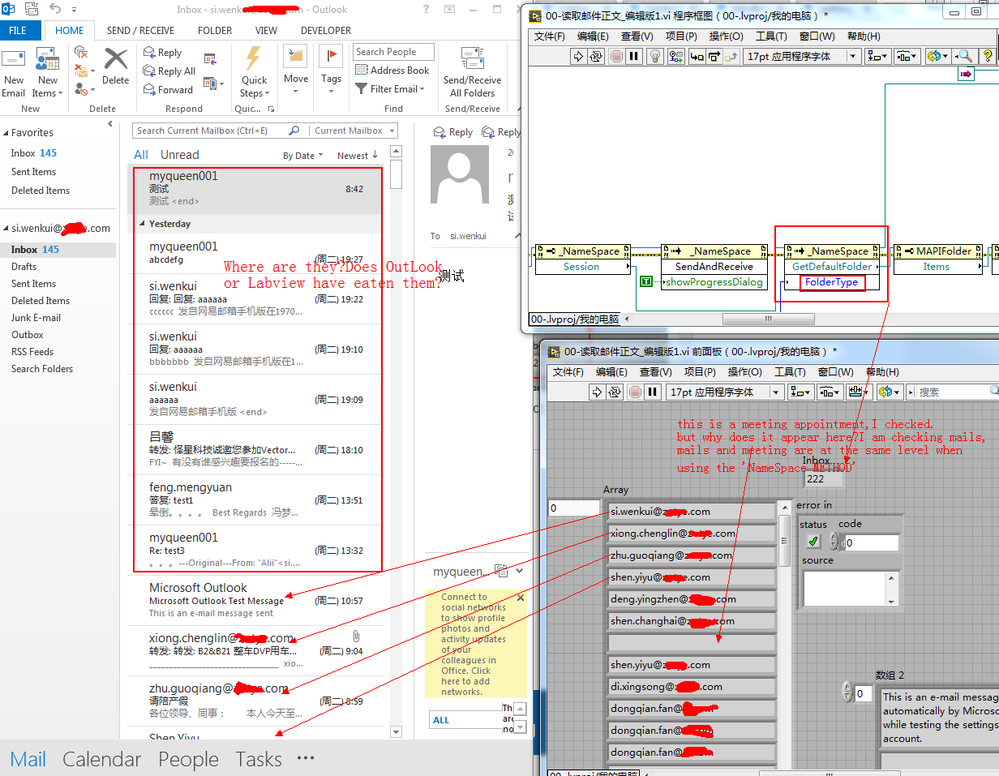Click Send/Receive All Folders
999x776 pixels.
pos(472,73)
